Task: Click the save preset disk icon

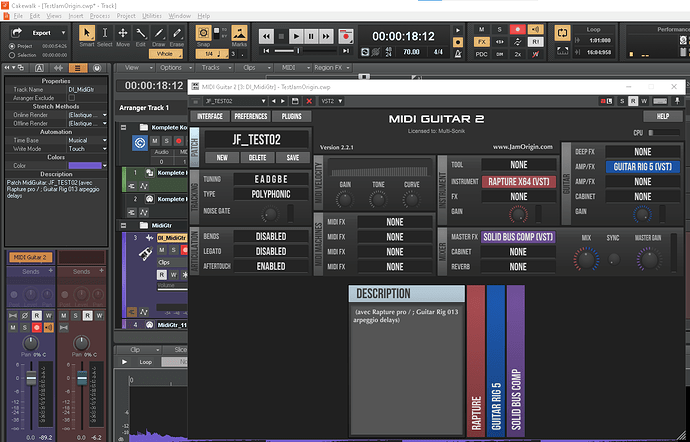Action: (x=295, y=101)
